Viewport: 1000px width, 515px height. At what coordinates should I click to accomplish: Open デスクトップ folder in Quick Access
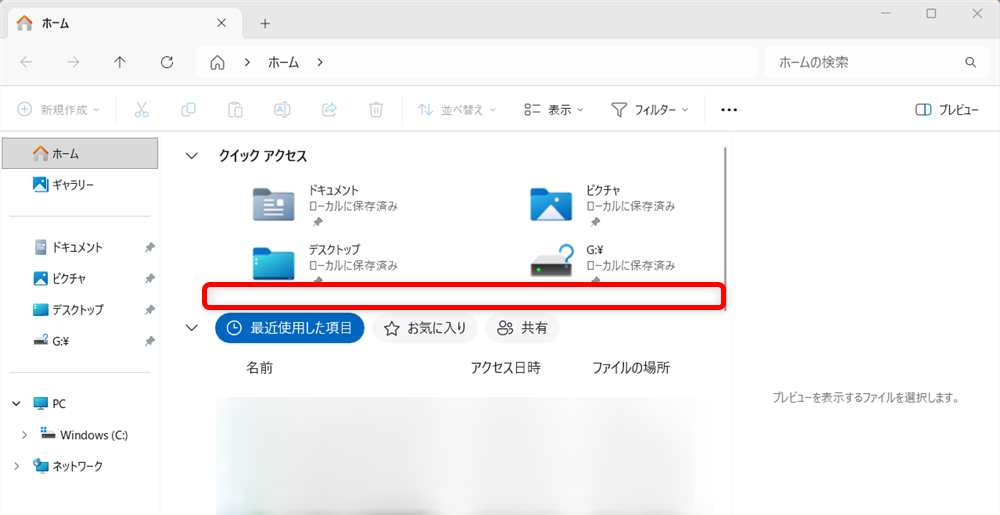(325, 262)
